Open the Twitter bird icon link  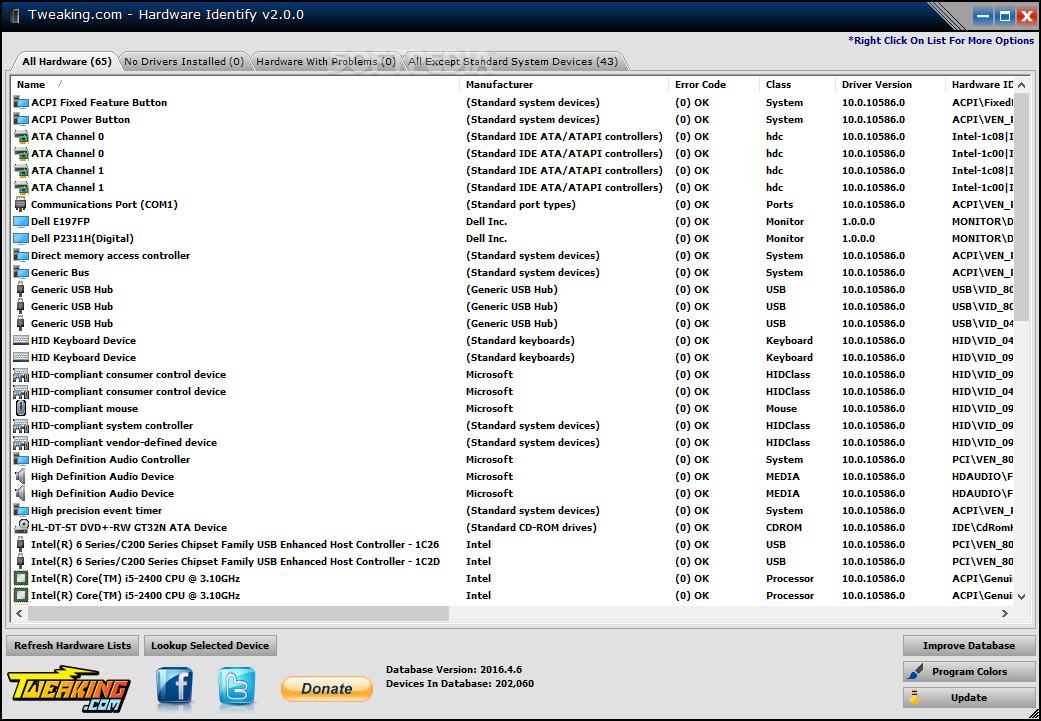[236, 686]
